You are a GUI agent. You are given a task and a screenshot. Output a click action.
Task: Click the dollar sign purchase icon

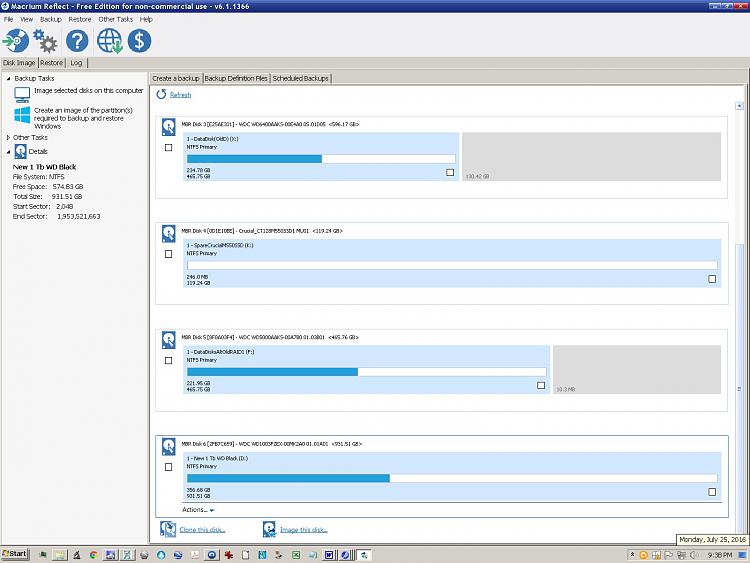point(139,41)
